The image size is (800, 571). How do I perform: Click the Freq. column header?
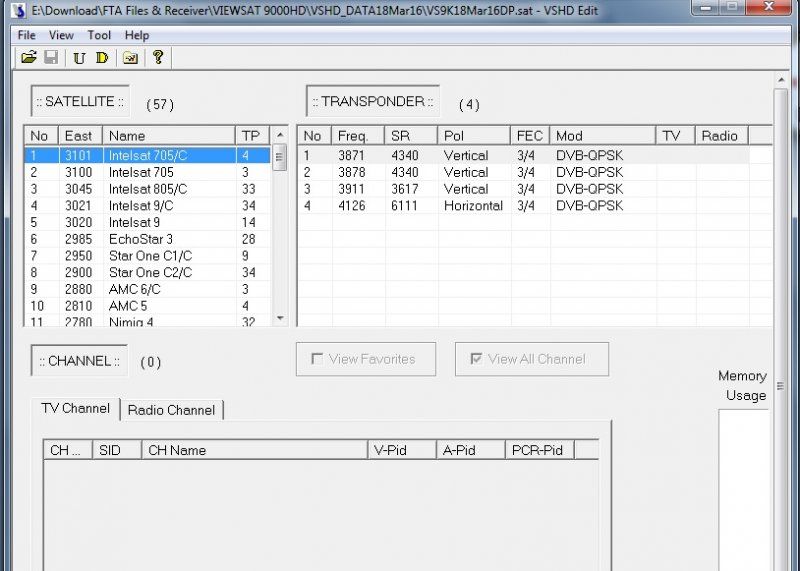358,136
